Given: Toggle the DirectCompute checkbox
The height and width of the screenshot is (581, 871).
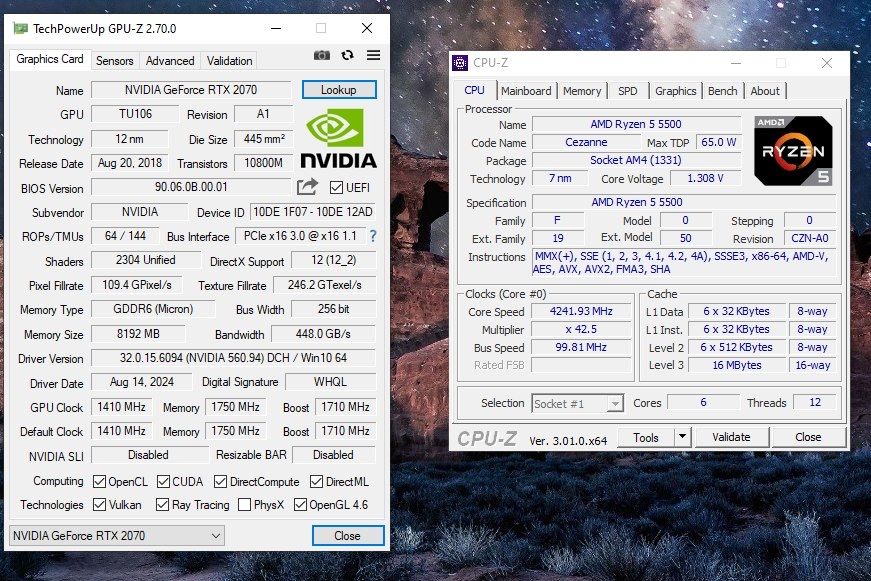Looking at the screenshot, I should (x=221, y=482).
